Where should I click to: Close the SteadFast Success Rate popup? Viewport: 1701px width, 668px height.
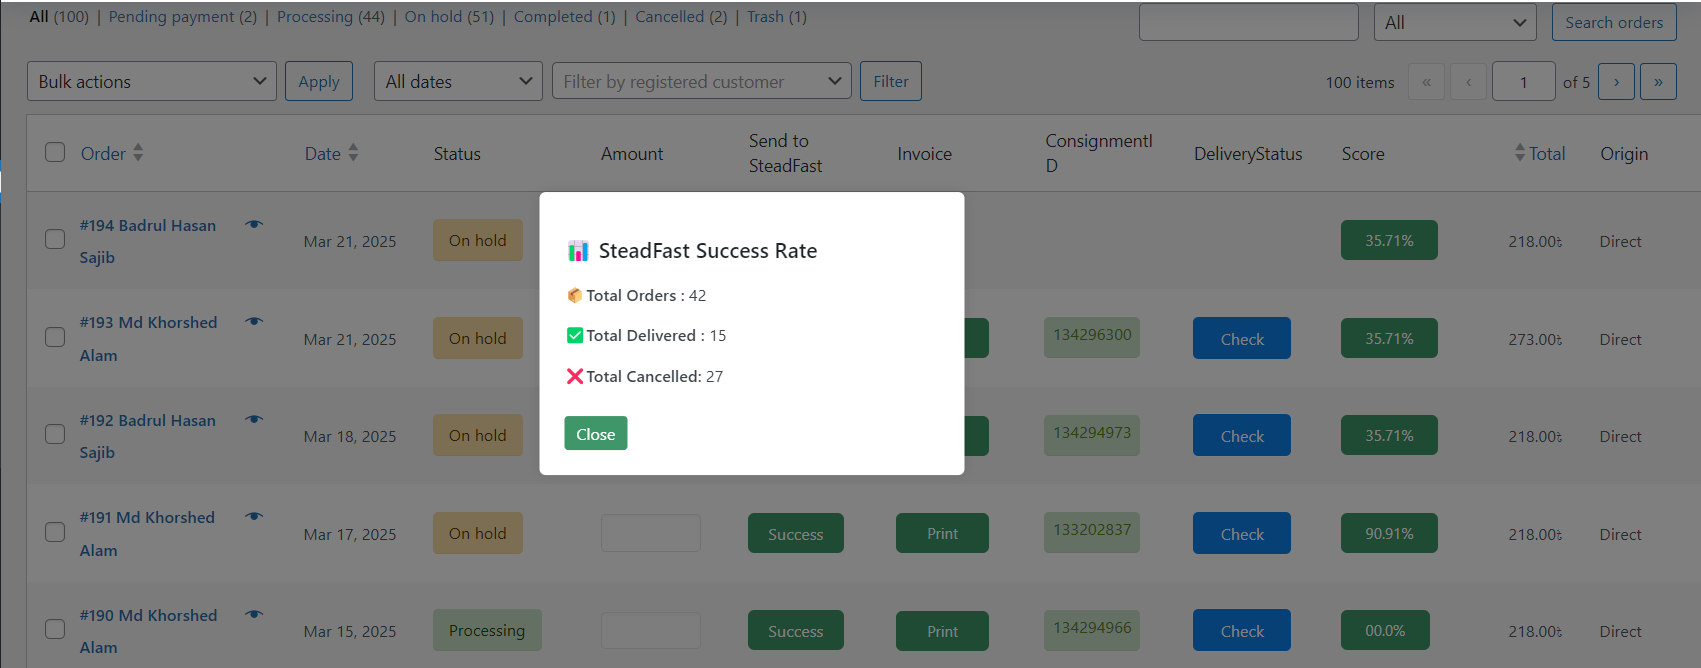tap(595, 434)
